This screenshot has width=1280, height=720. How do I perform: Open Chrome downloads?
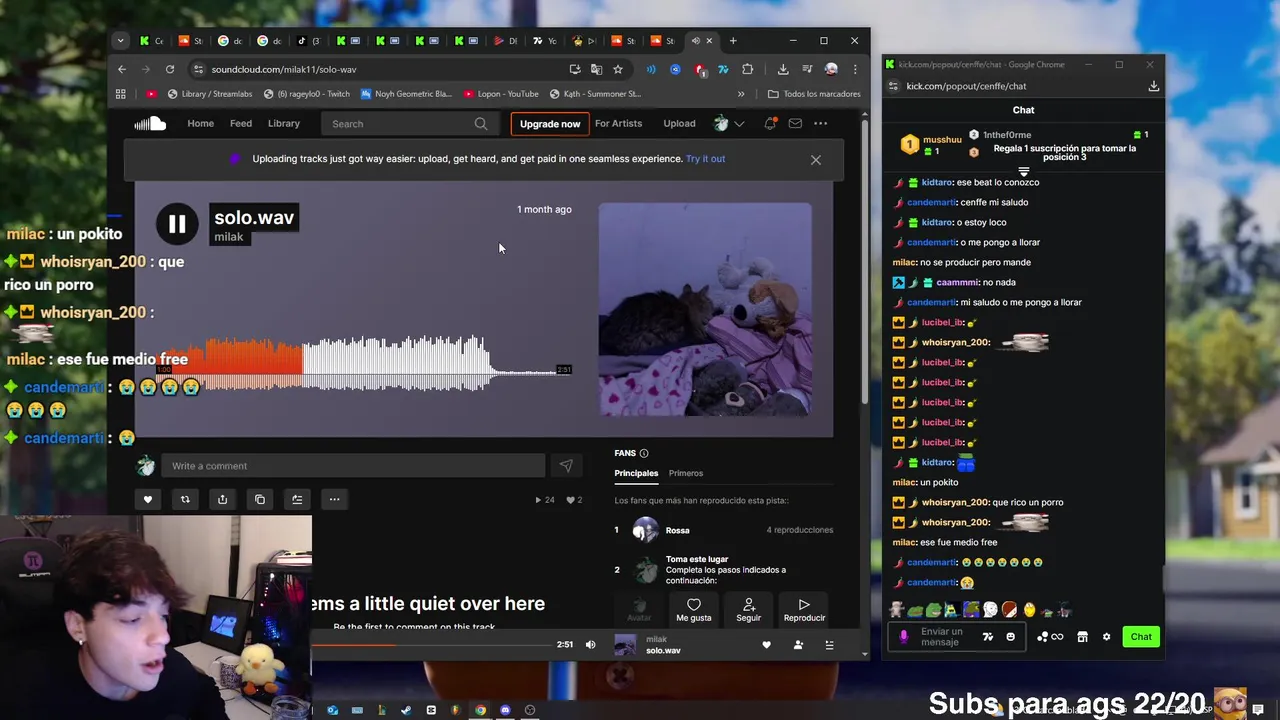pyautogui.click(x=783, y=69)
